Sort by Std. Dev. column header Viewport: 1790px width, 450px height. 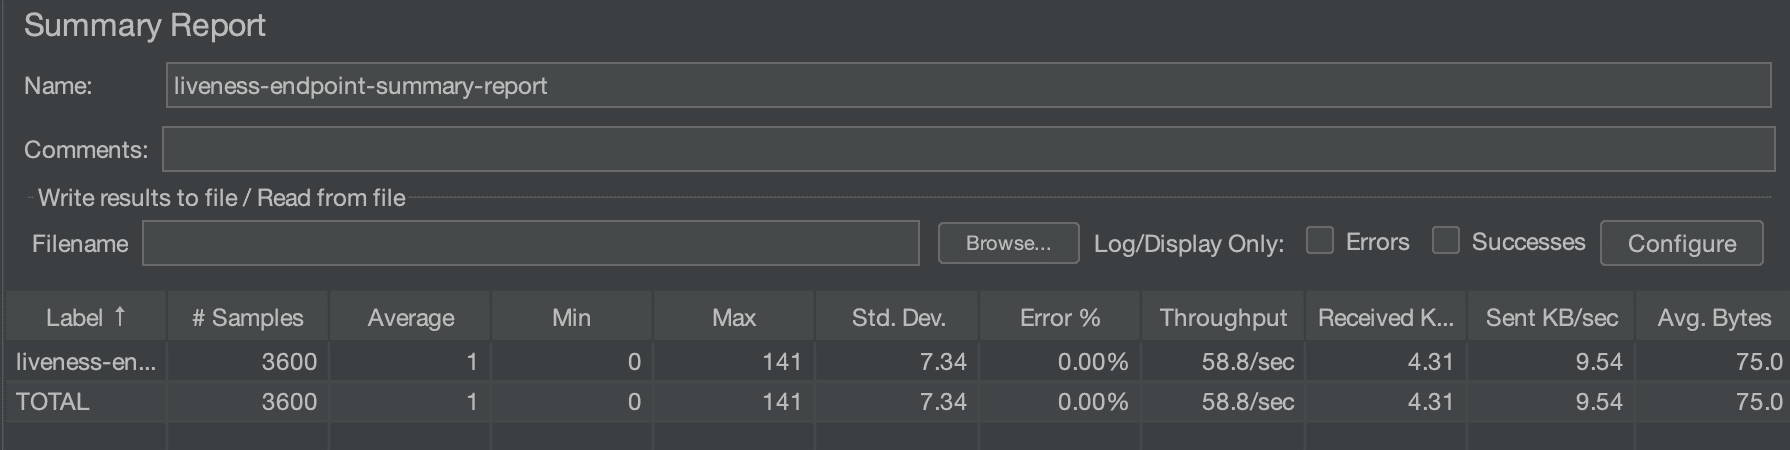coord(898,318)
